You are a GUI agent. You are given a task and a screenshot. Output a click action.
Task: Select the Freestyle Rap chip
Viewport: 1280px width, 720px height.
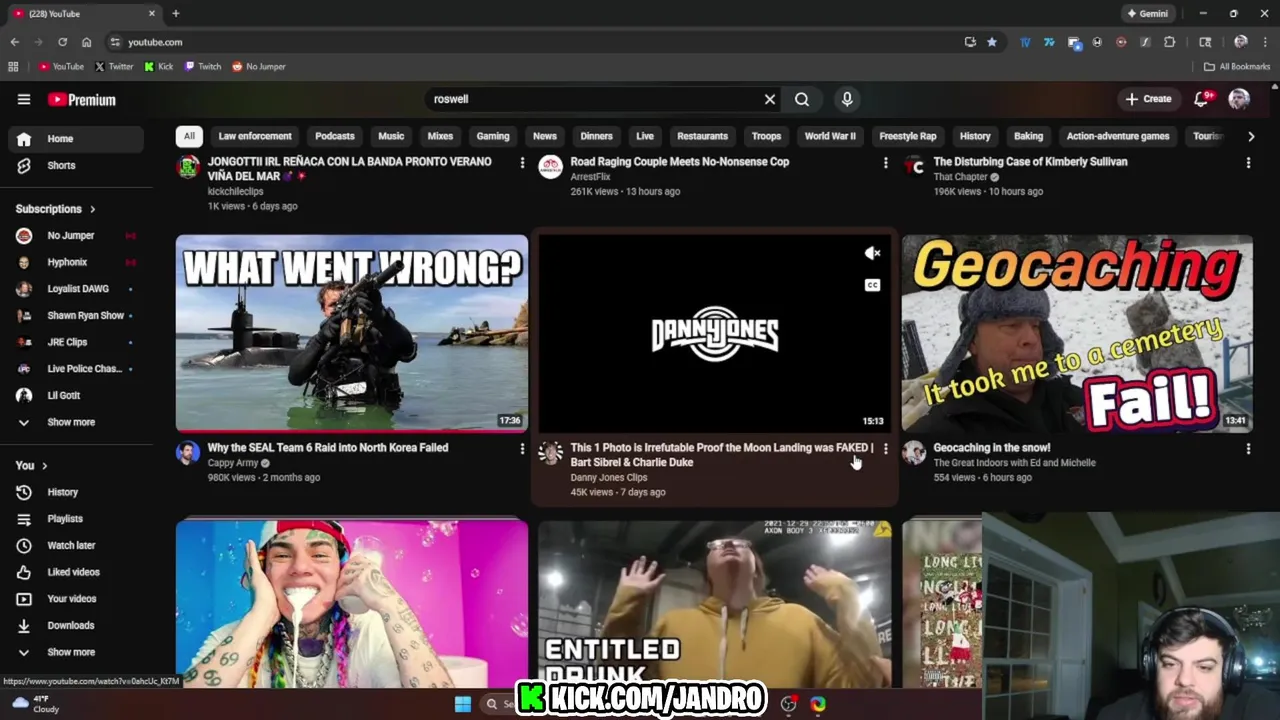click(908, 136)
